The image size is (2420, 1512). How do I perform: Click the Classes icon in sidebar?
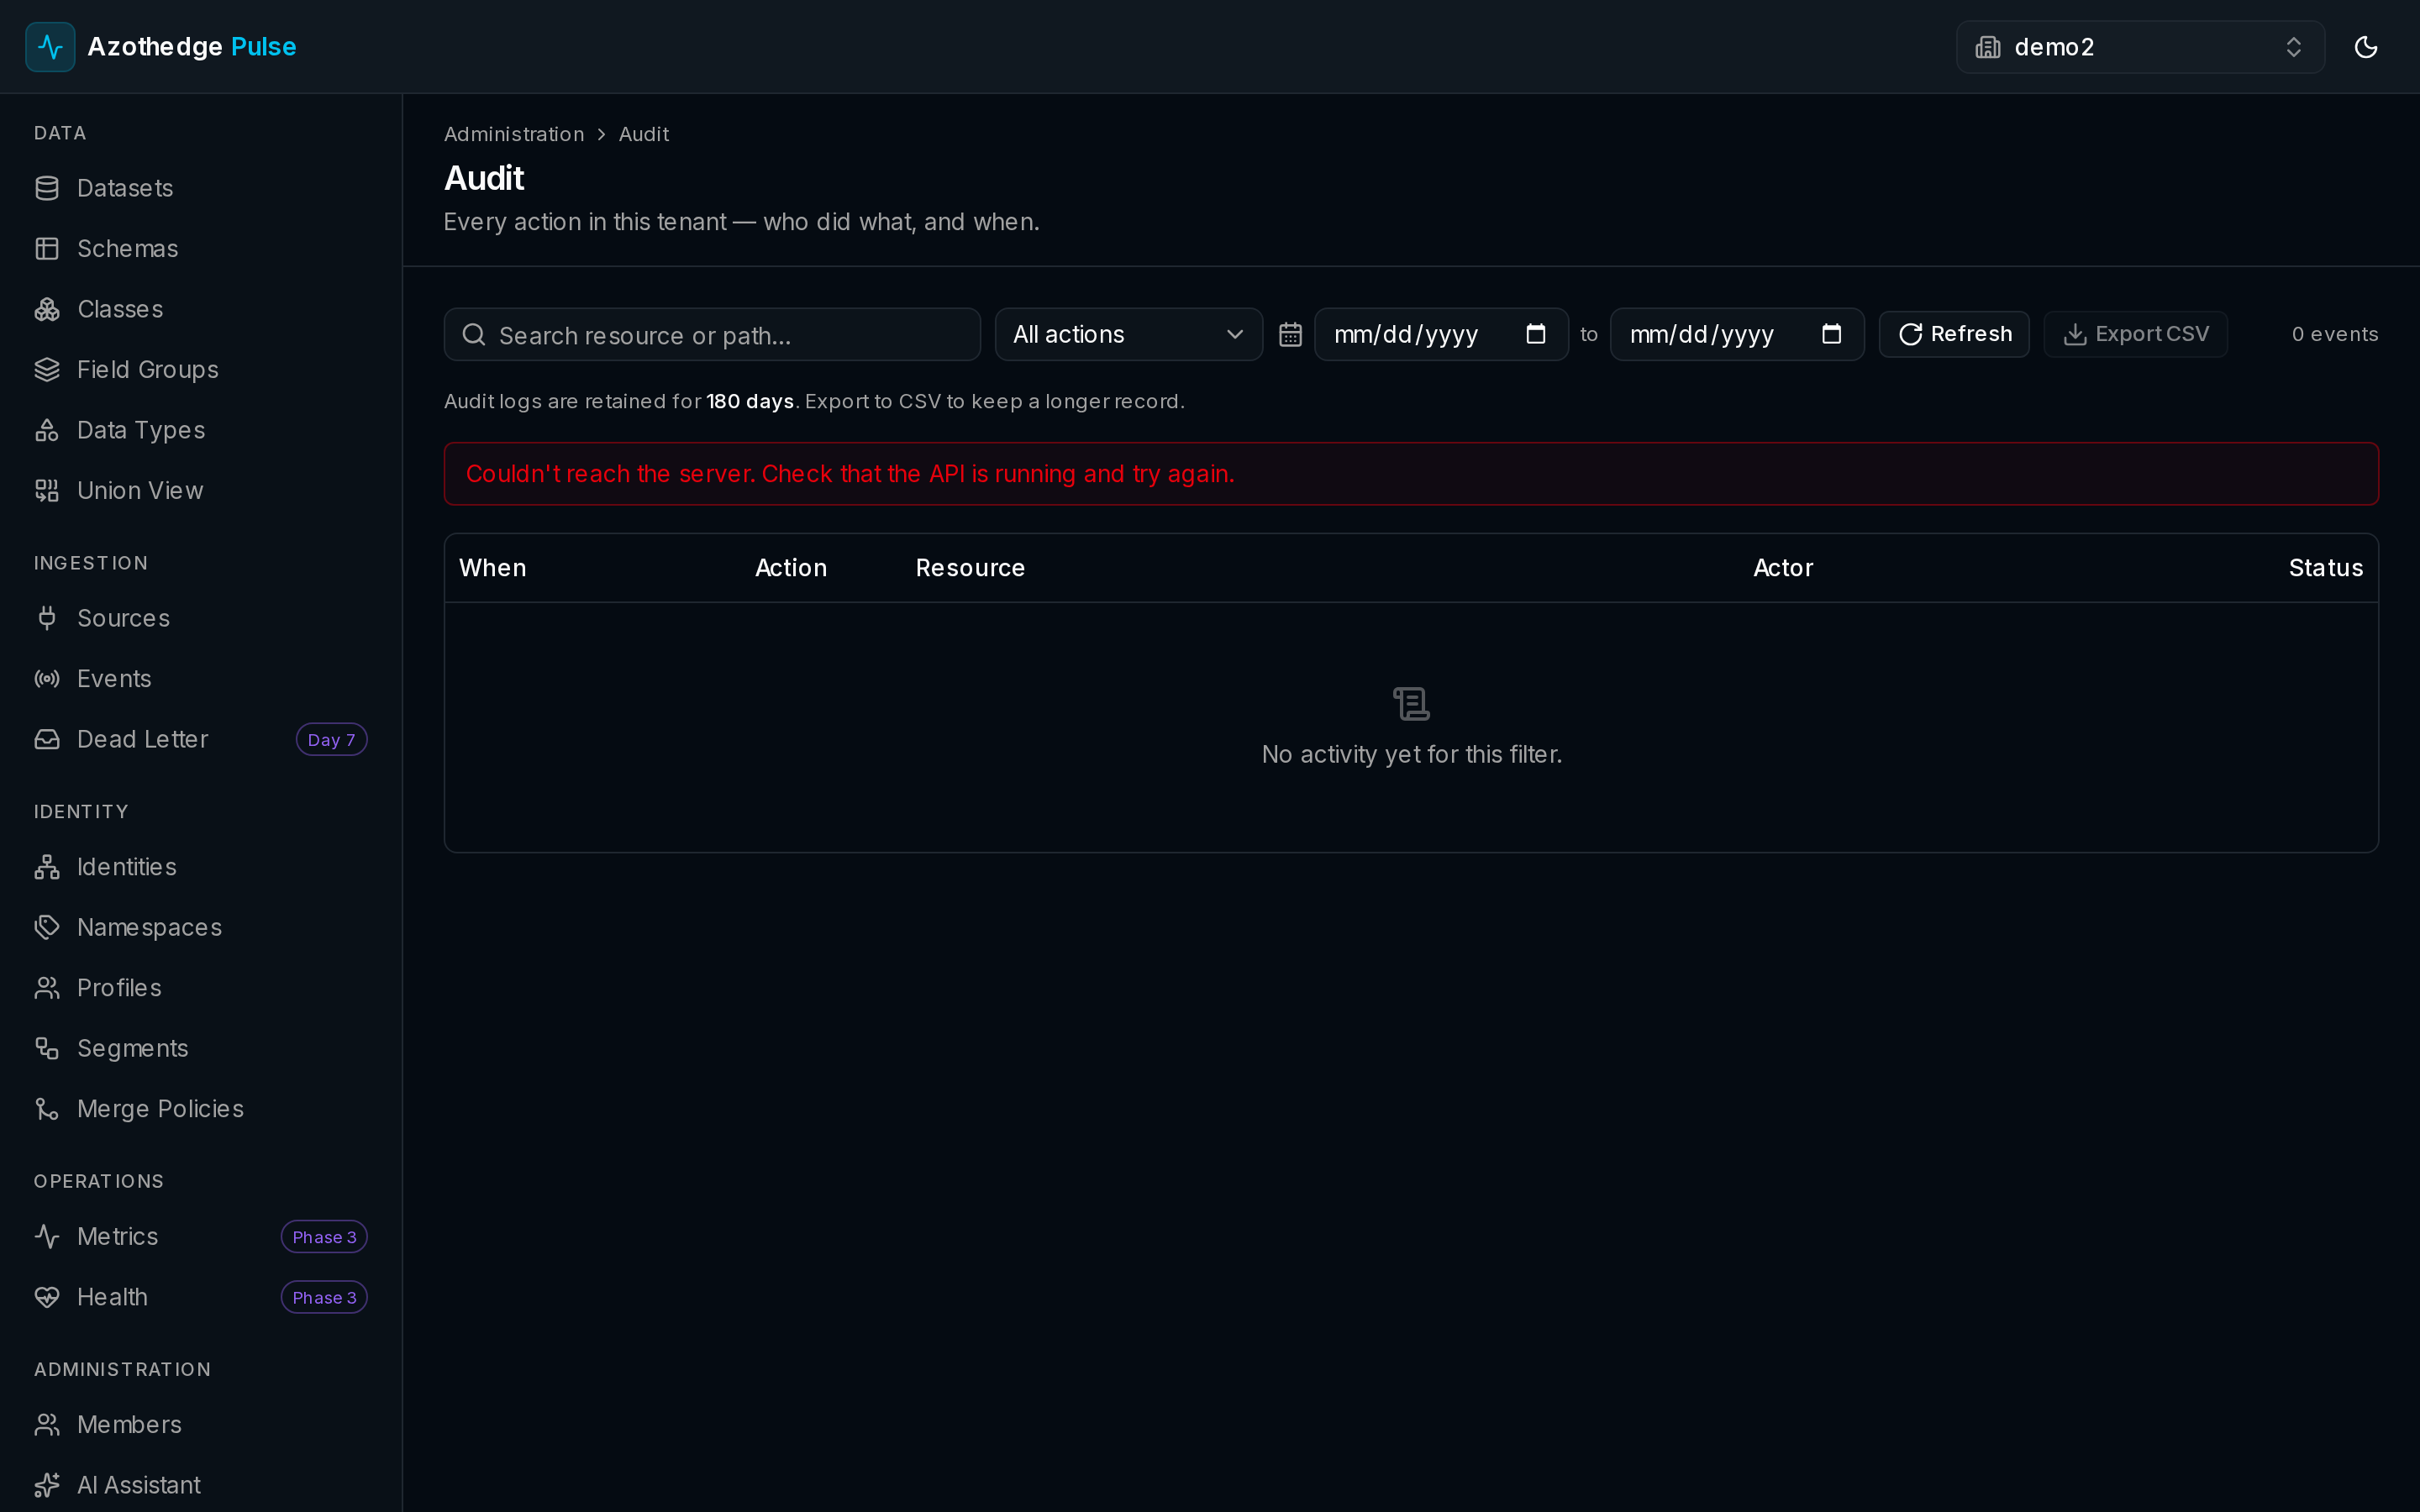(x=47, y=309)
